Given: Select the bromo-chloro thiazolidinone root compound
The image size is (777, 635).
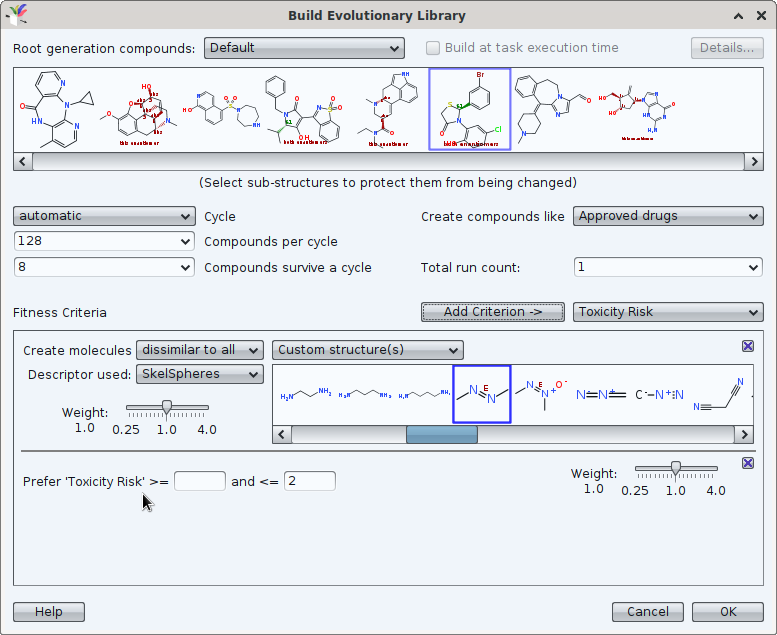Looking at the screenshot, I should pos(469,109).
